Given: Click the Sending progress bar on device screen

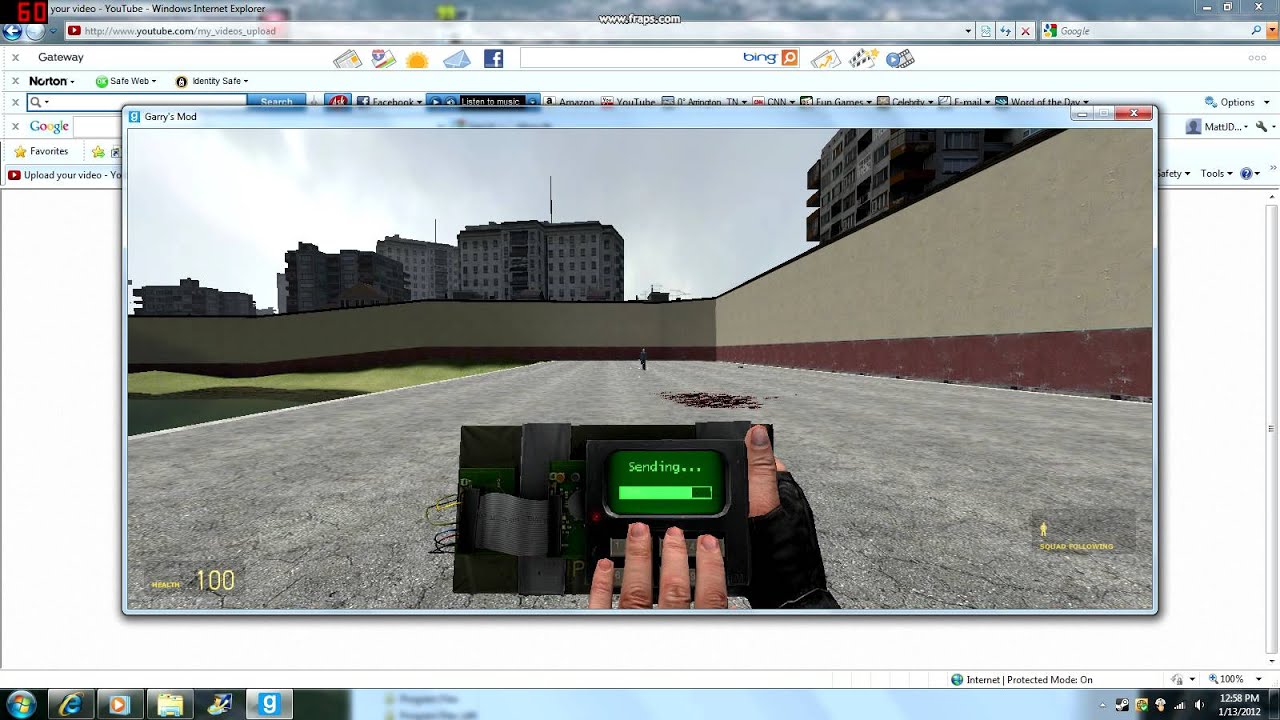Looking at the screenshot, I should [x=665, y=492].
